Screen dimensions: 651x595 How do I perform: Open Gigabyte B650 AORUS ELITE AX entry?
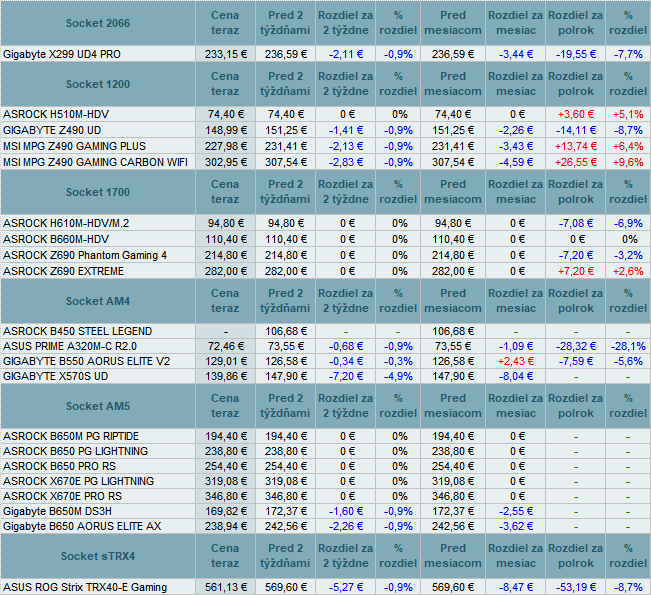82,526
